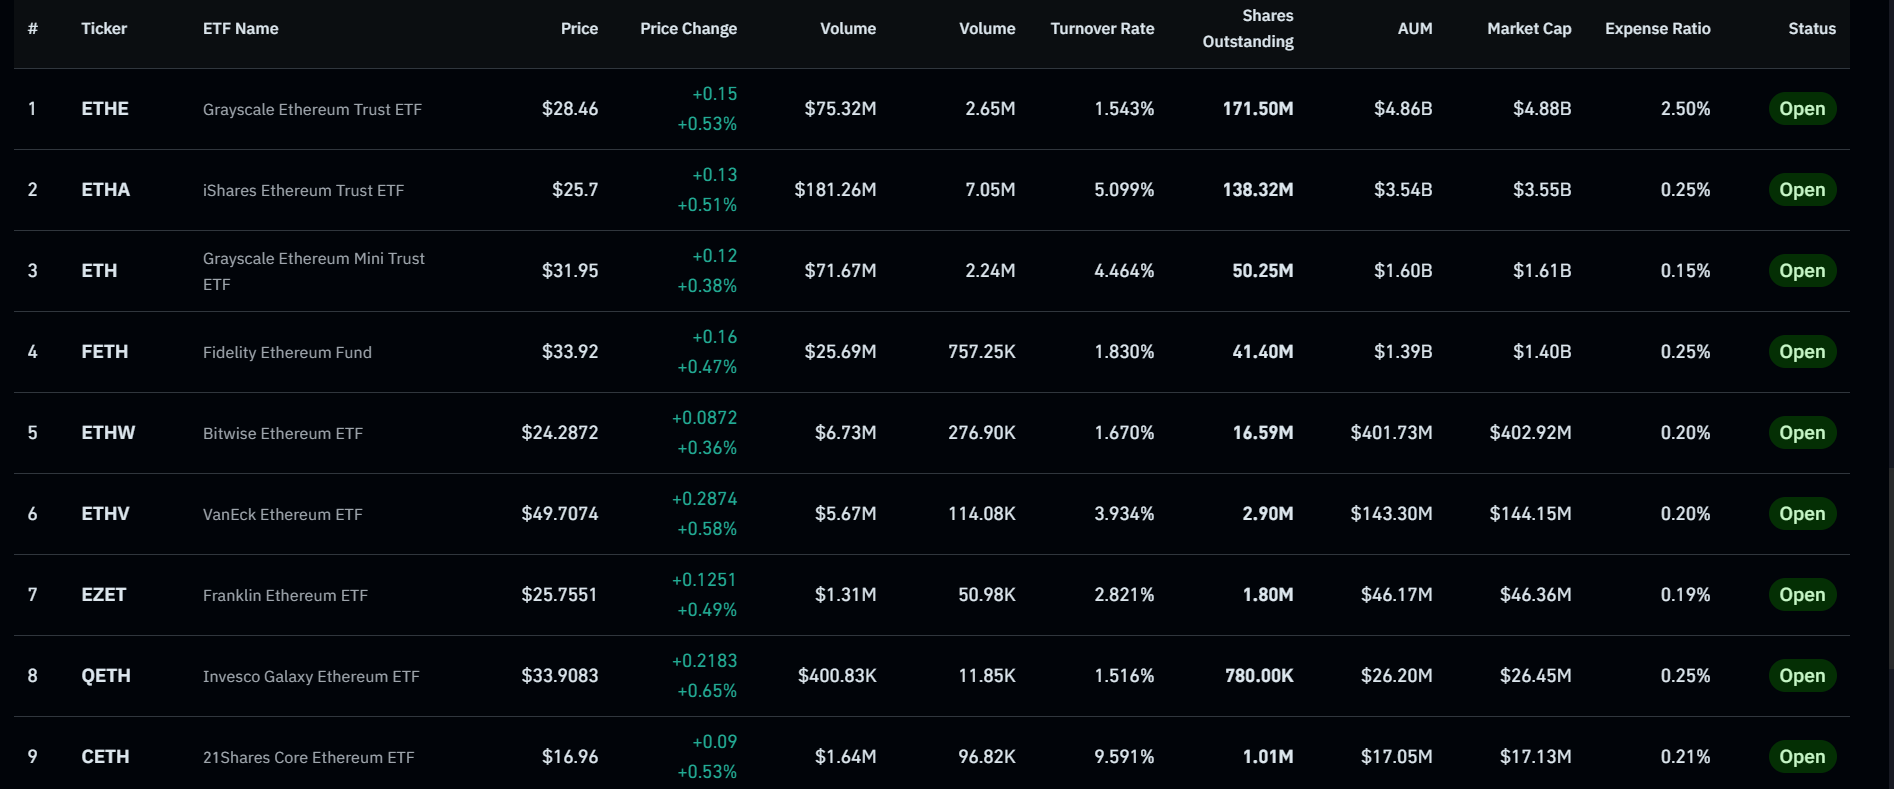The width and height of the screenshot is (1894, 789).
Task: Select VanEck Ethereum ETF name
Action: pos(283,514)
